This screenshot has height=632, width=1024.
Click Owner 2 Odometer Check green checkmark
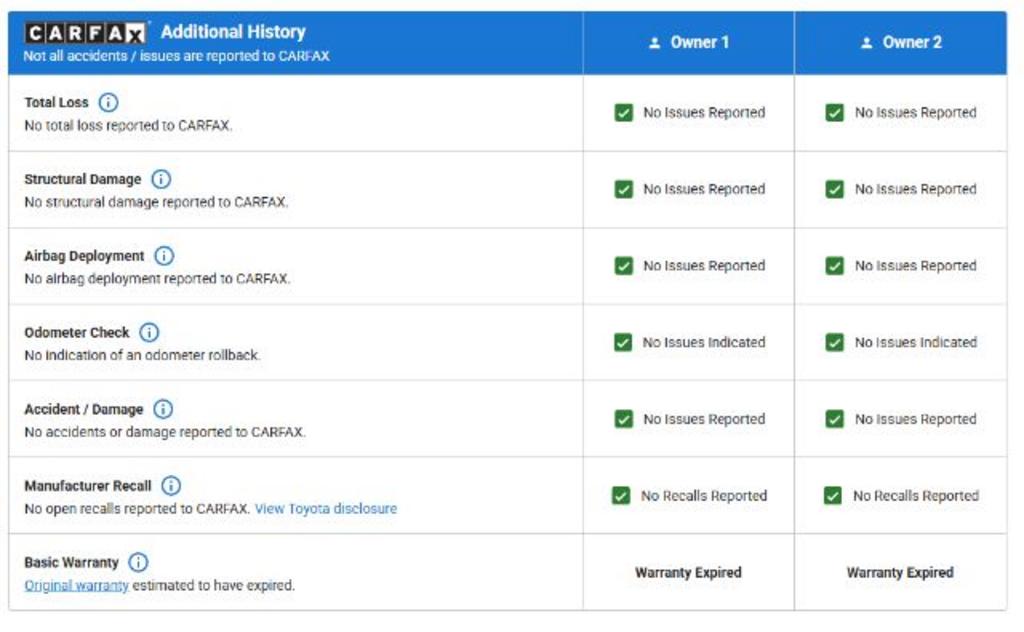835,342
